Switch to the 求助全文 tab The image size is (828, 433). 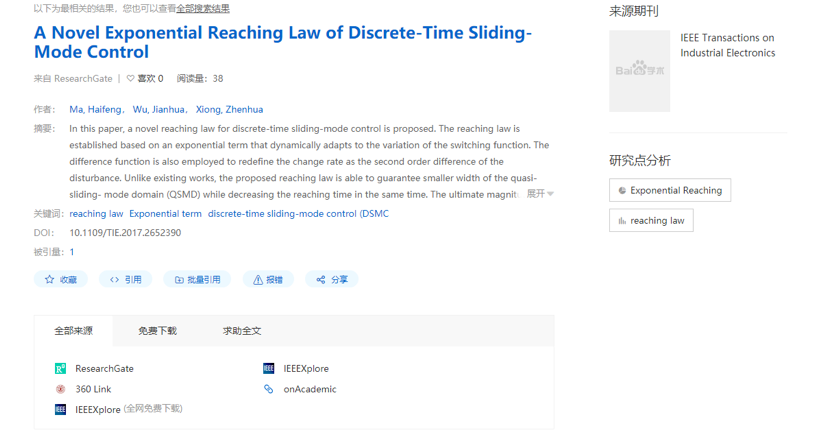242,331
